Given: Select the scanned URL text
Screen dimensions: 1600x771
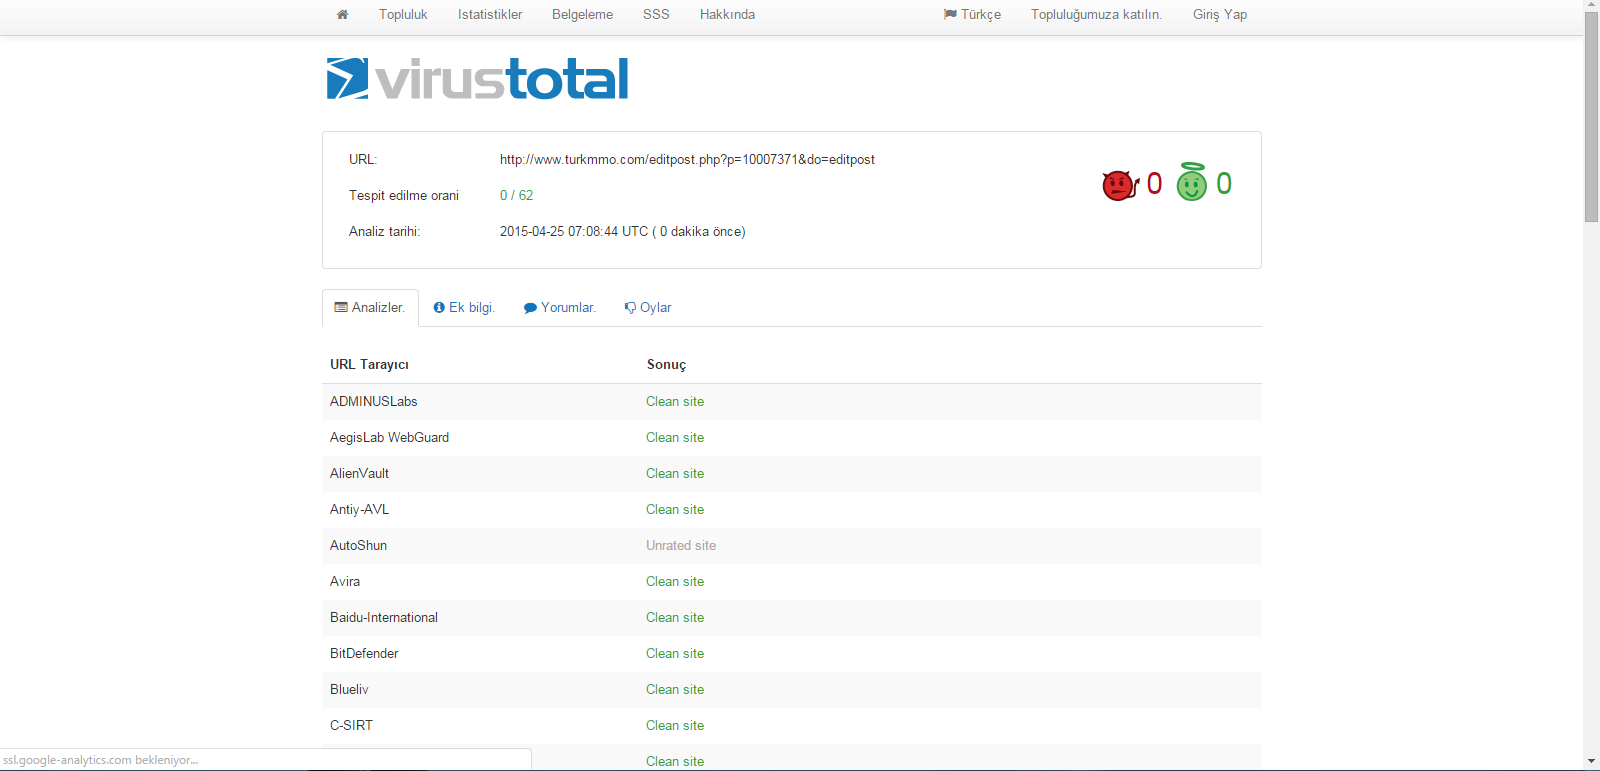Looking at the screenshot, I should [687, 160].
